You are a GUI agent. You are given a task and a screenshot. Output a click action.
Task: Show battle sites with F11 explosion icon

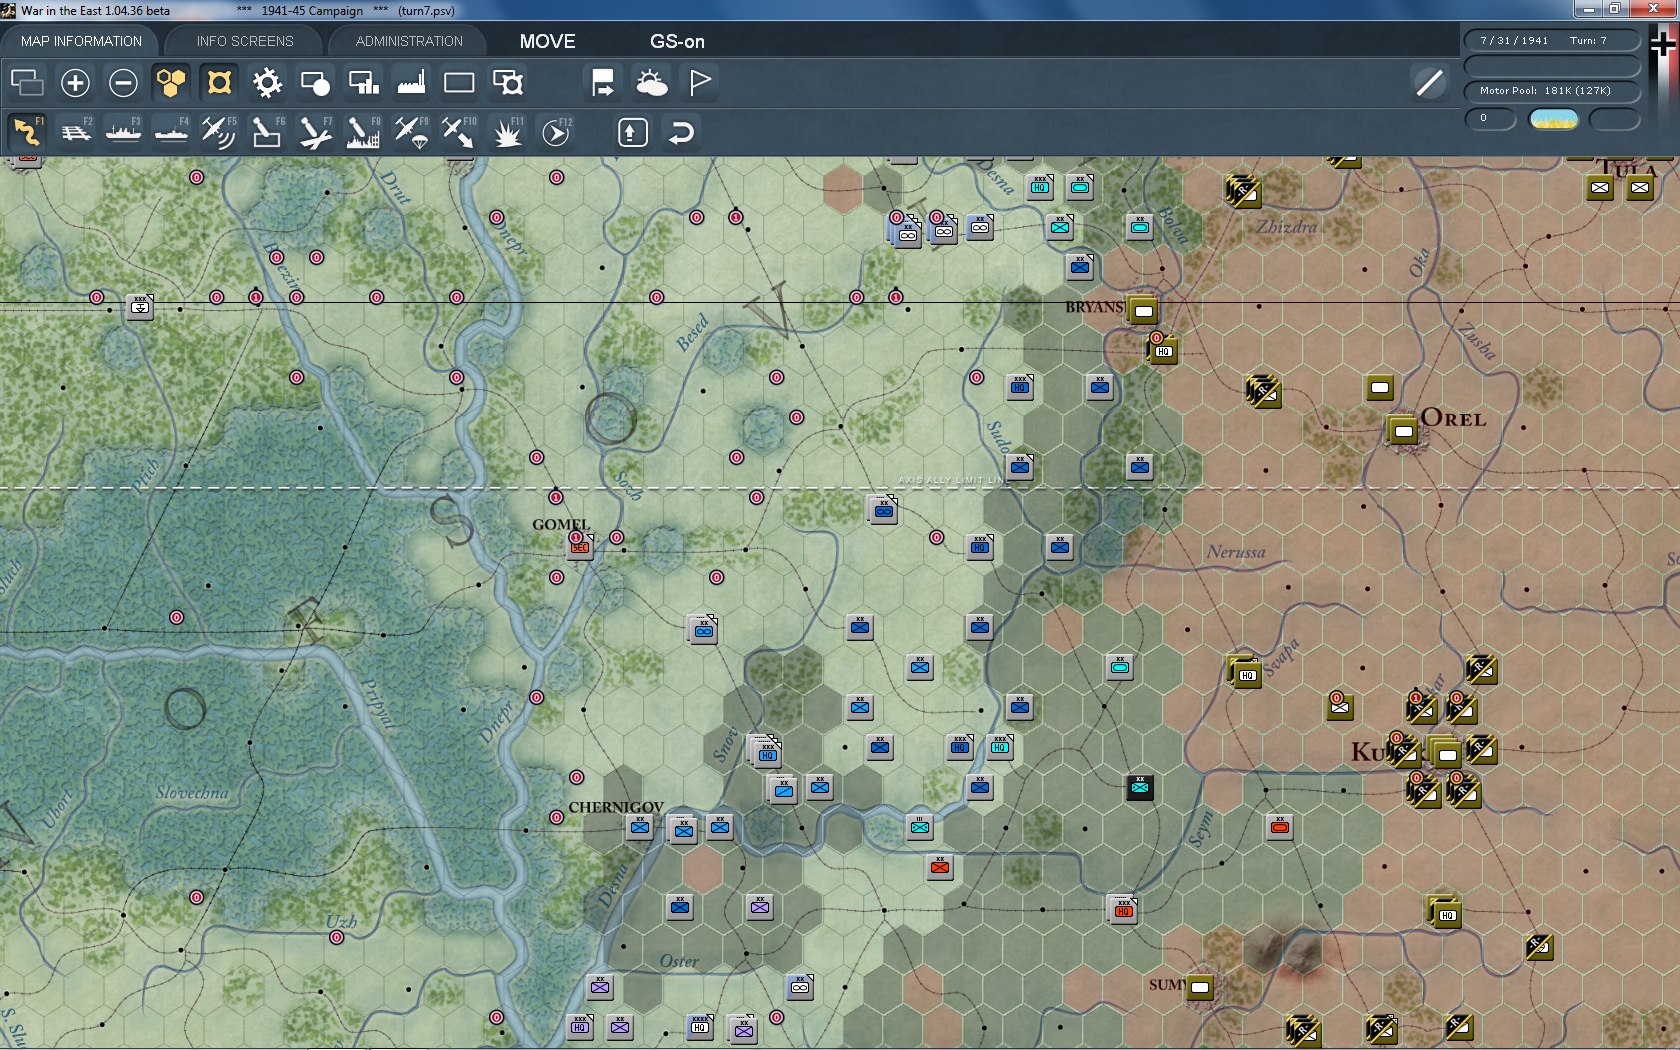tap(507, 132)
